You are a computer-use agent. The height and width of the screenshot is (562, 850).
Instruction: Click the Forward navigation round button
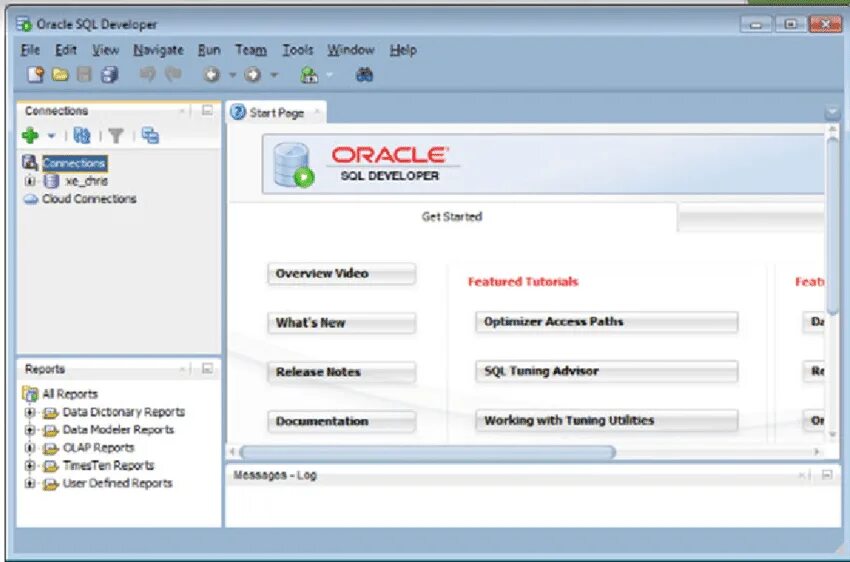point(253,74)
